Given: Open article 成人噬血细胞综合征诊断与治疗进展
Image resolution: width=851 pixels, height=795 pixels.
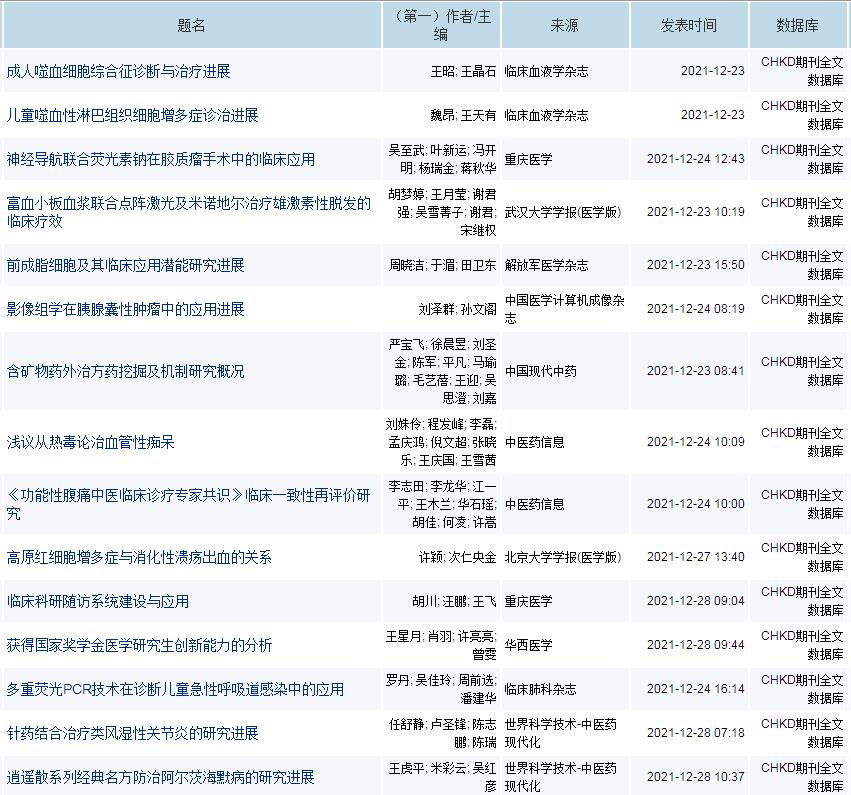Looking at the screenshot, I should 118,71.
